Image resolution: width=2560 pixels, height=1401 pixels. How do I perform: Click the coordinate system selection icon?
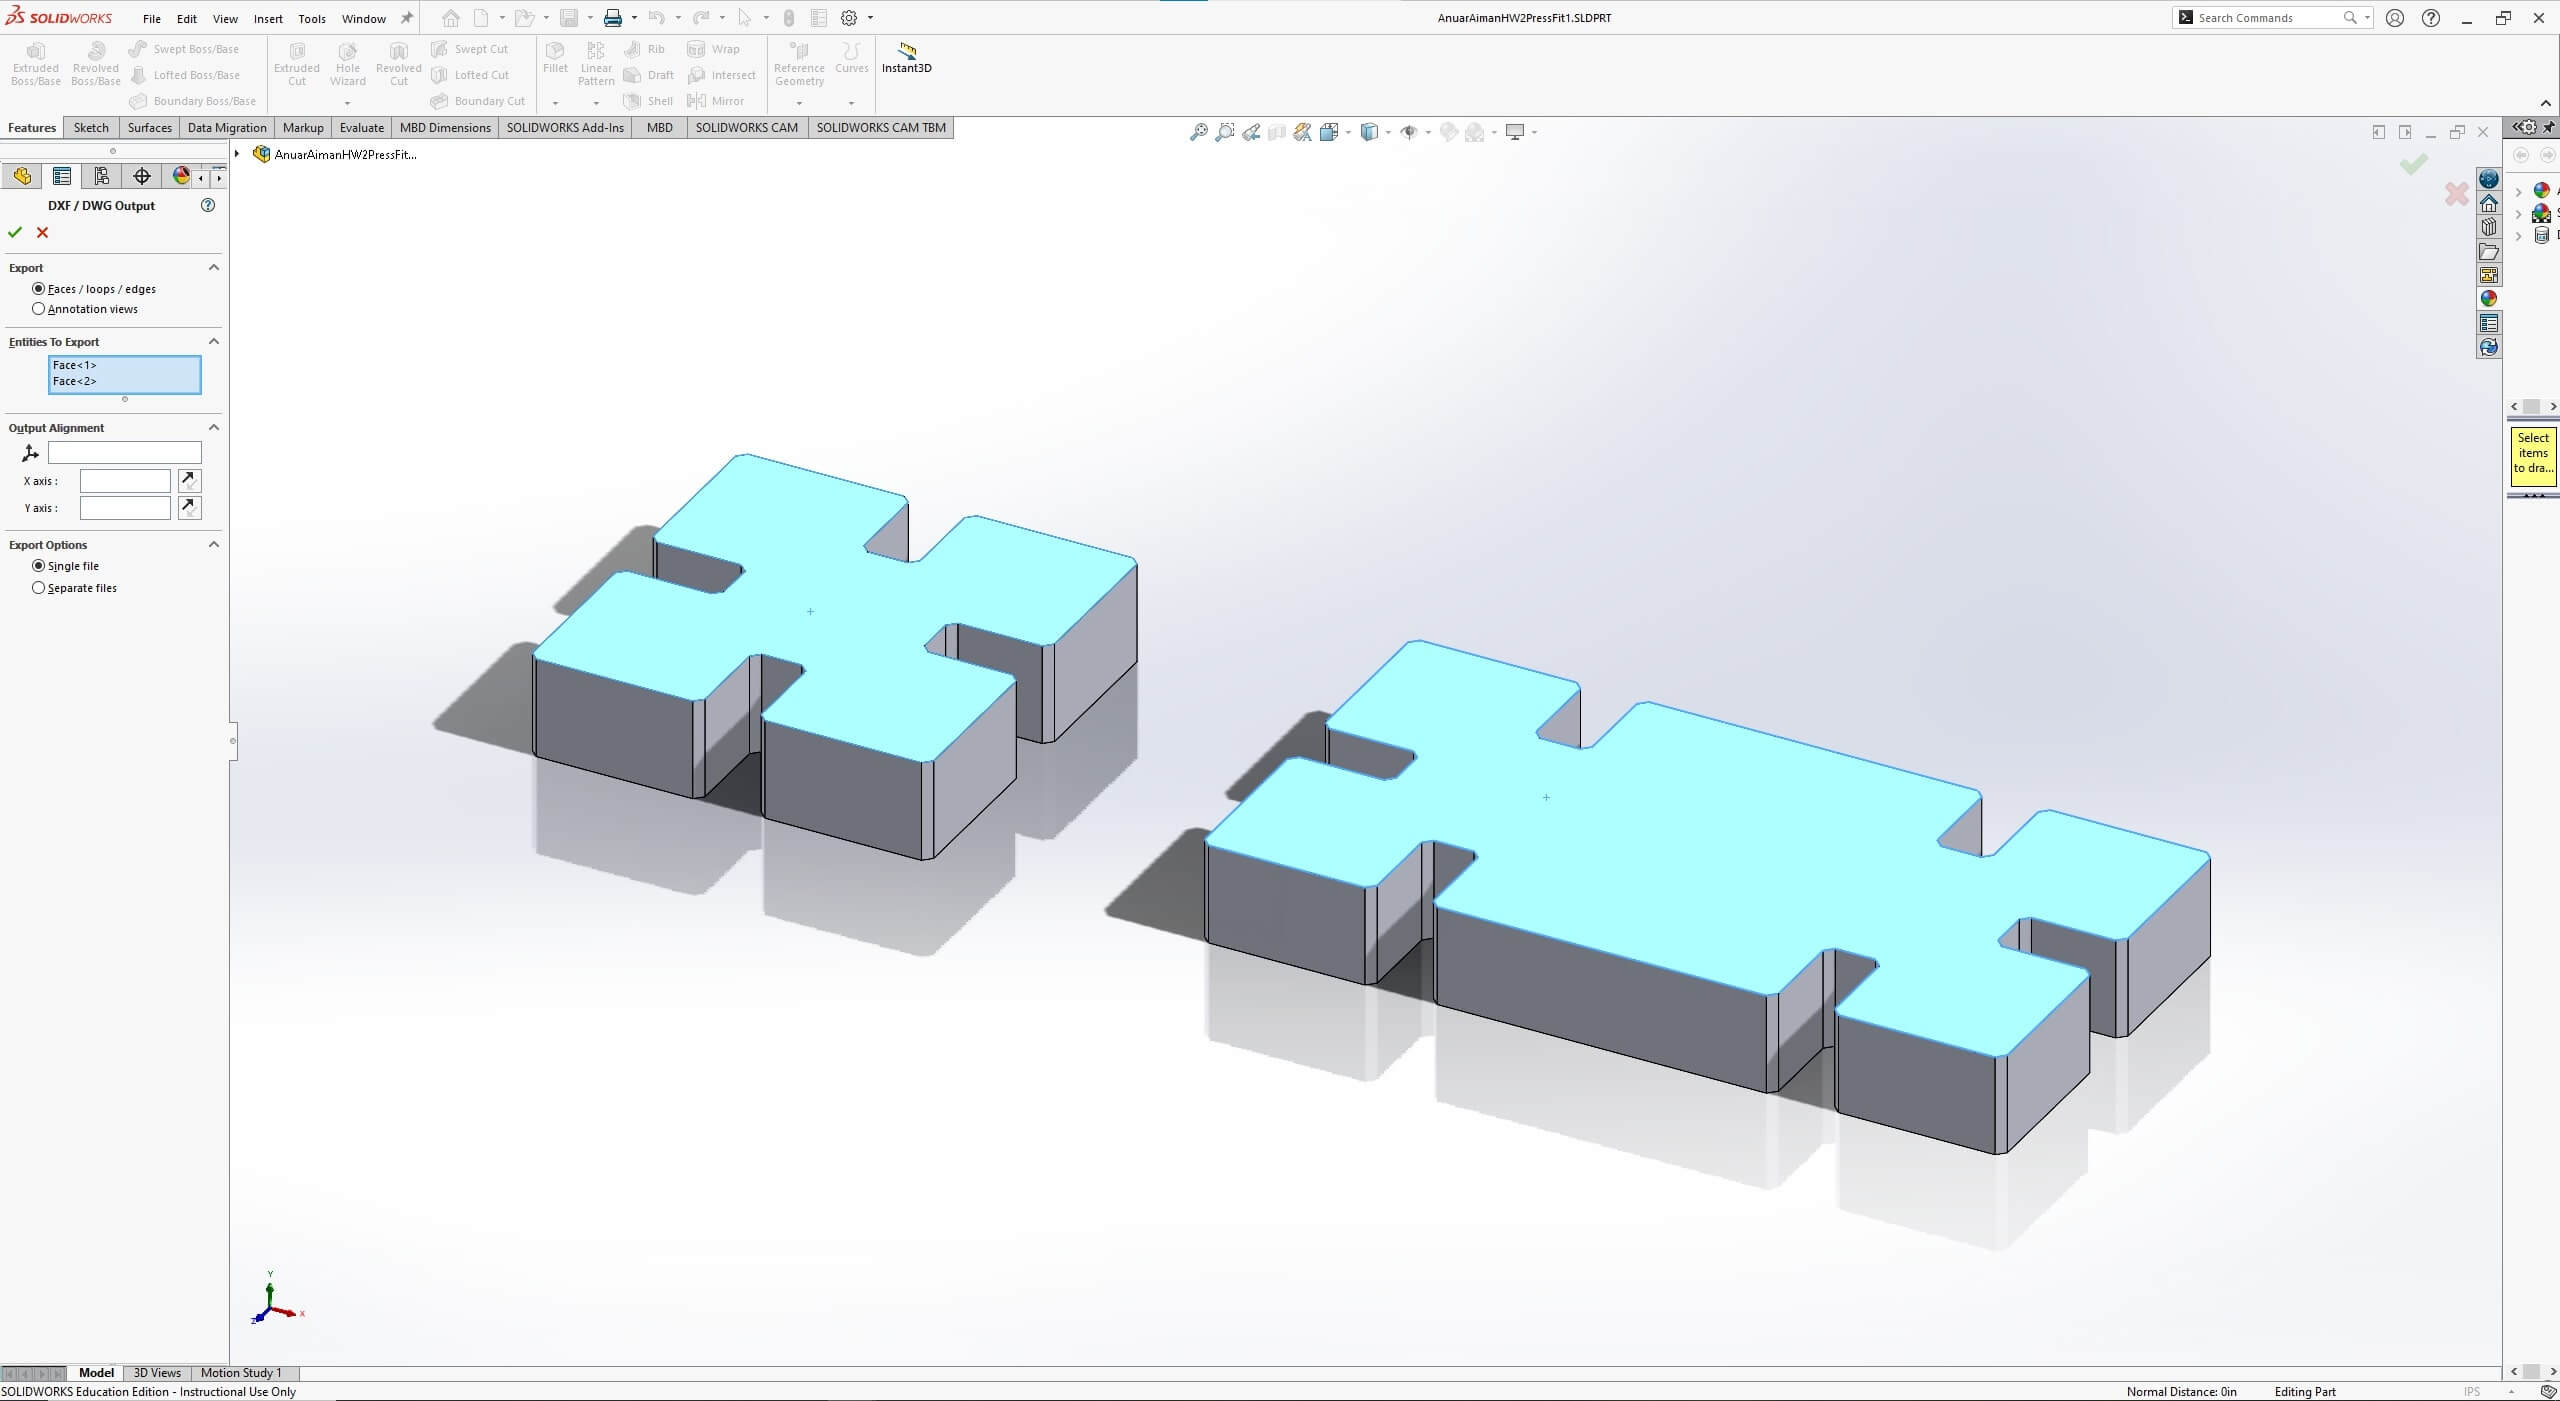pos(30,453)
